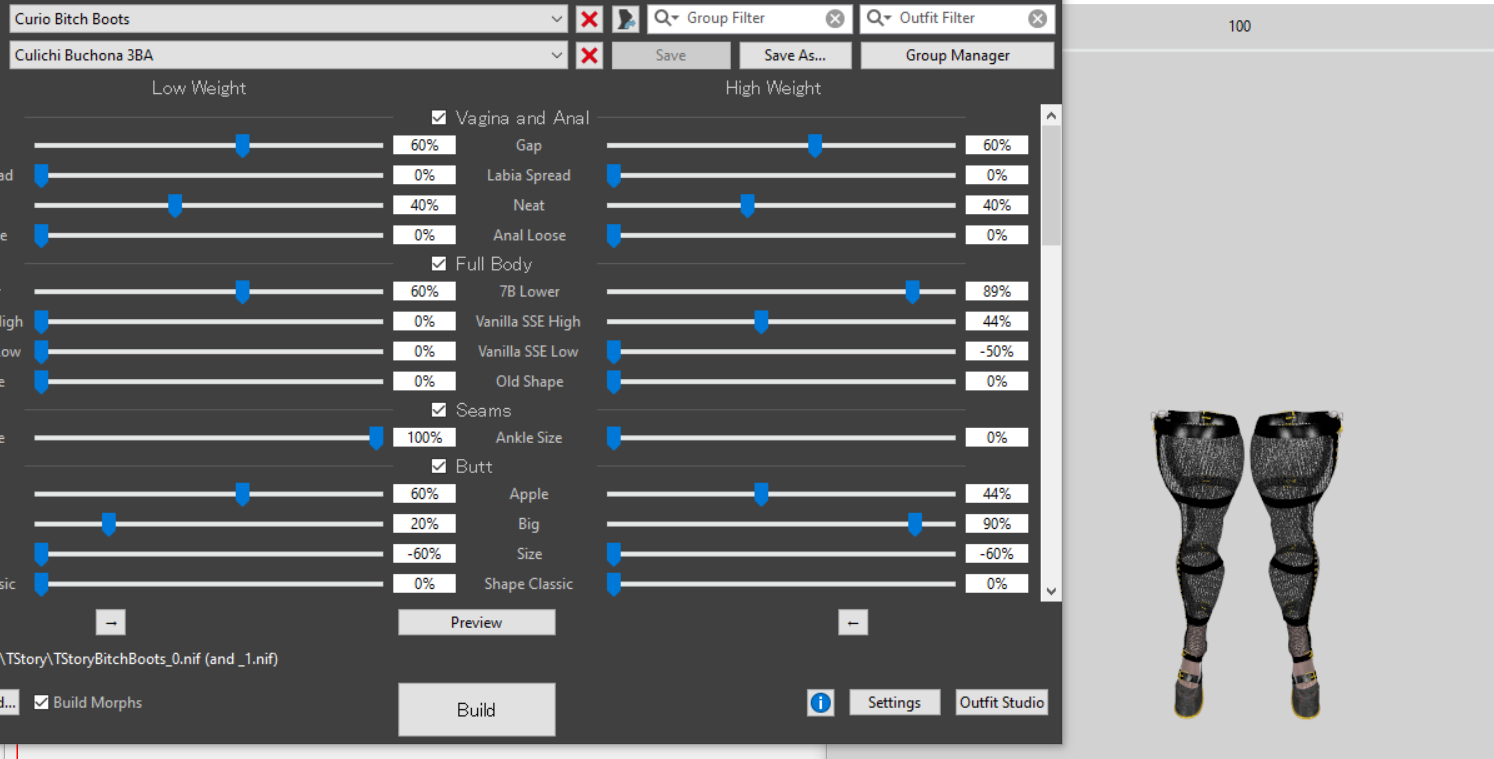This screenshot has width=1494, height=759.
Task: Clear the Group Filter field
Action: click(834, 18)
